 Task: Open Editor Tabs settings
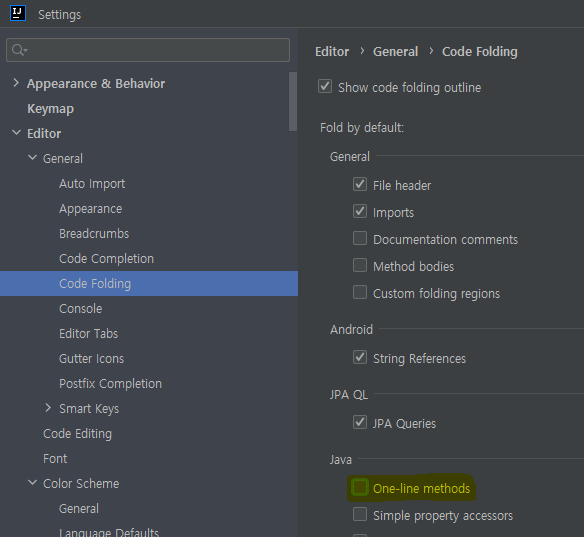[x=89, y=333]
